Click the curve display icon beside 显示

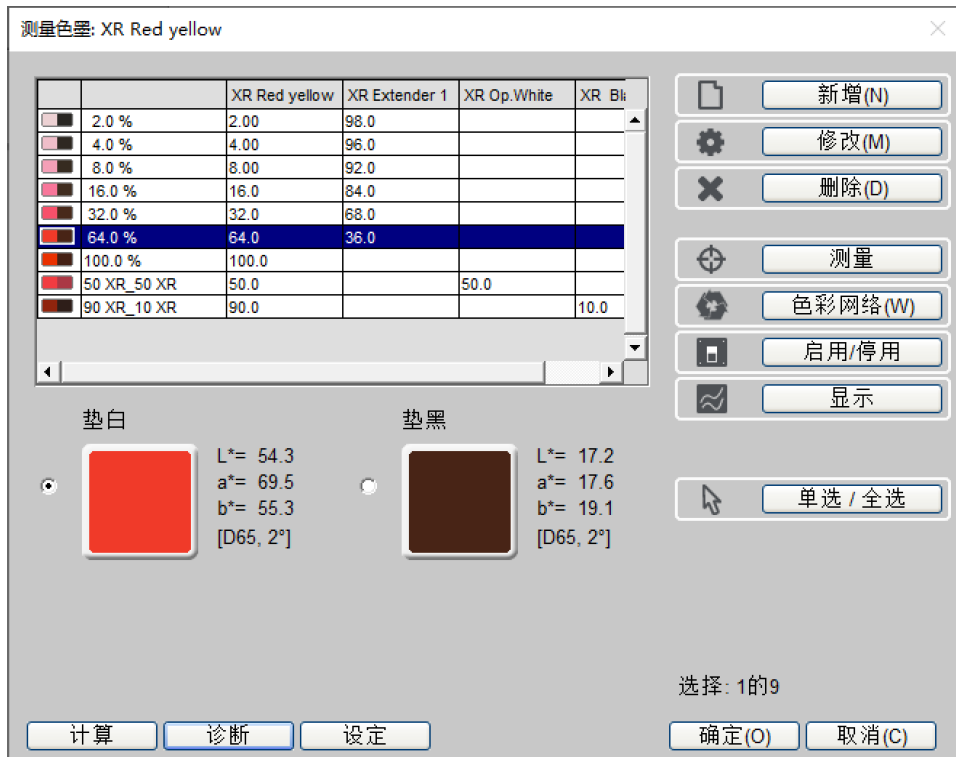711,399
